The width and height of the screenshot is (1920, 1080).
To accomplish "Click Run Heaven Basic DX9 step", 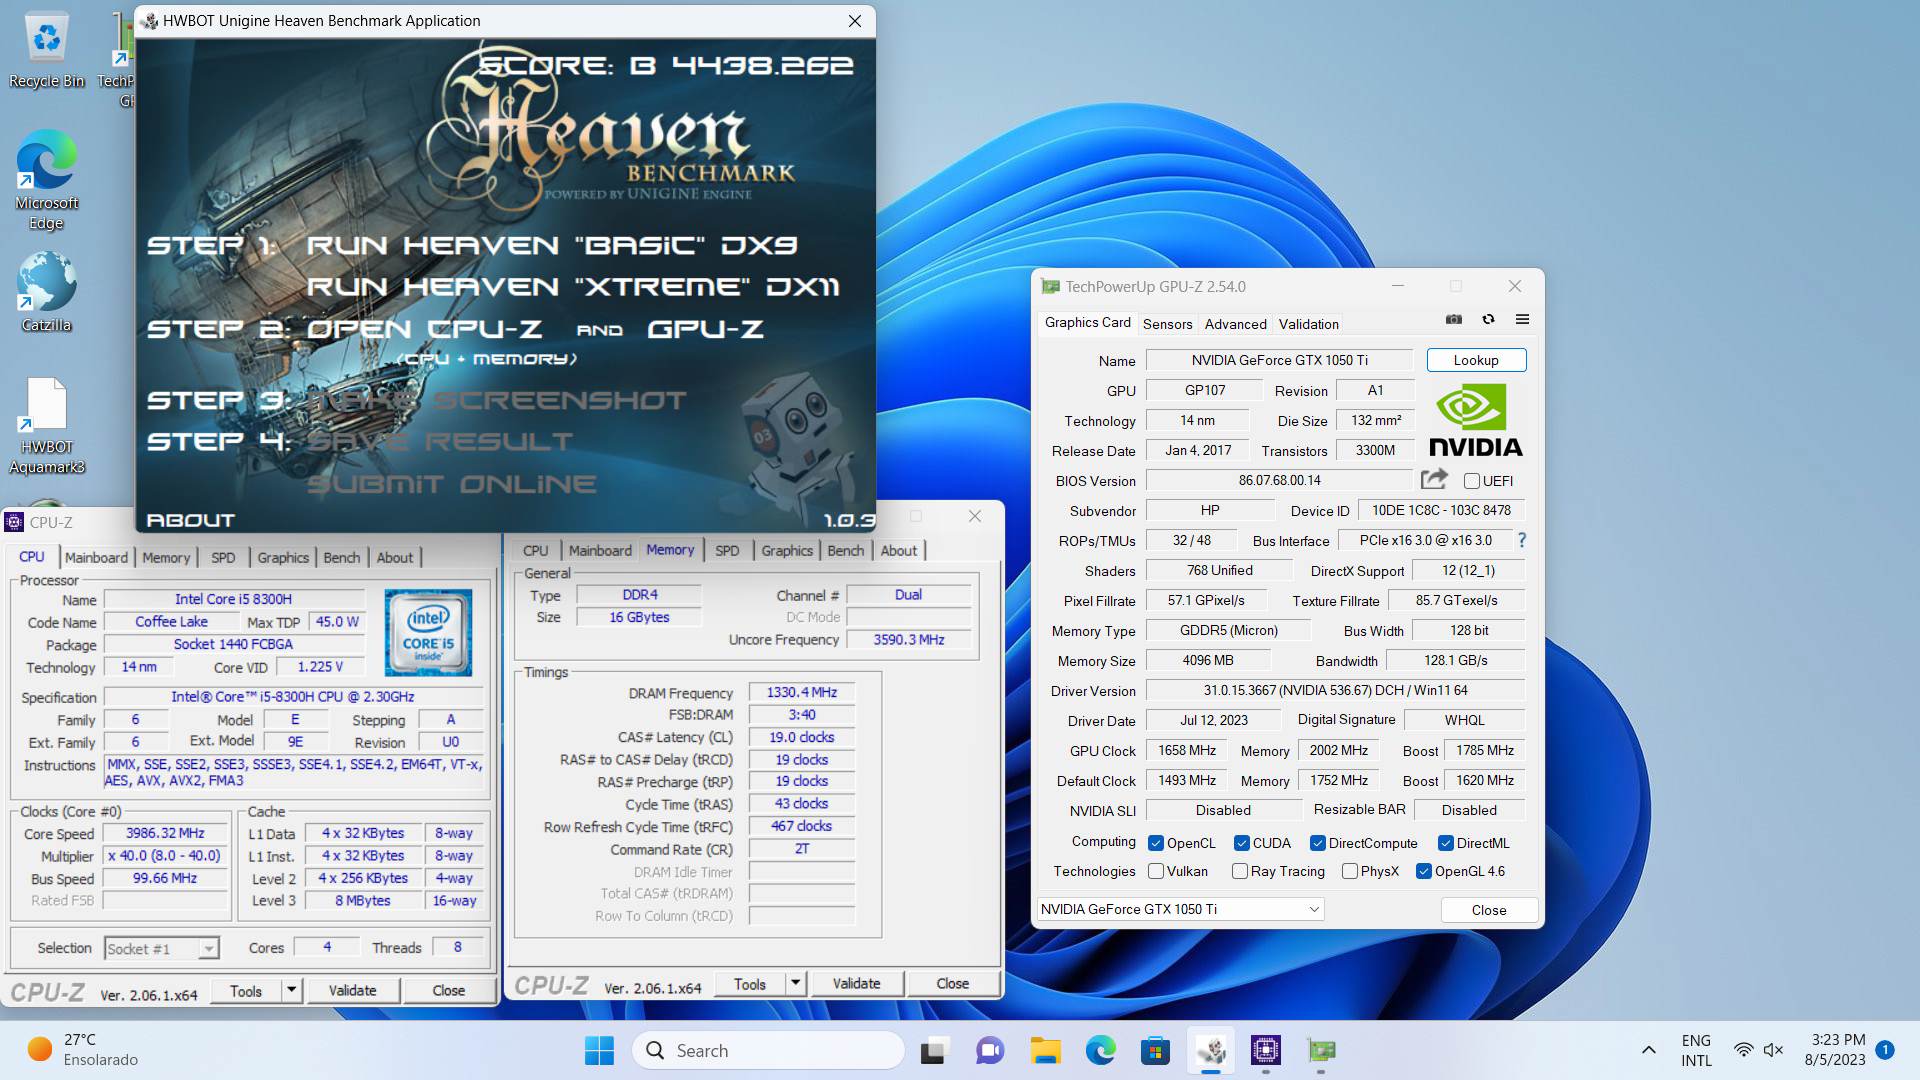I will (x=551, y=245).
